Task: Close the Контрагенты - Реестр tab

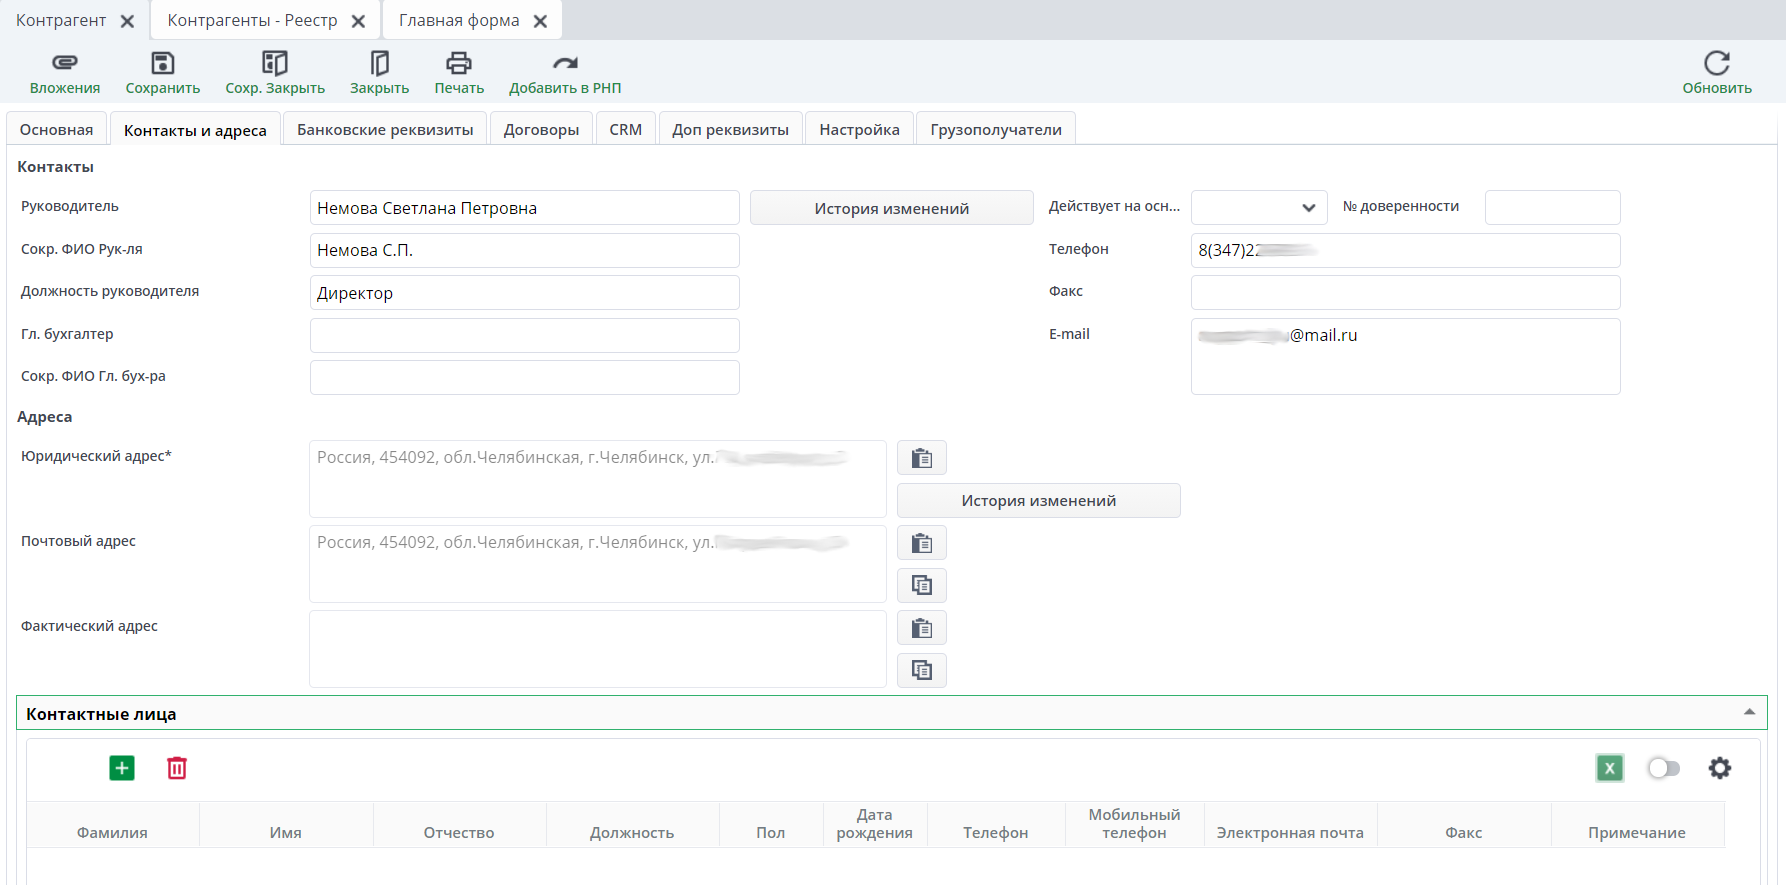Action: point(358,21)
